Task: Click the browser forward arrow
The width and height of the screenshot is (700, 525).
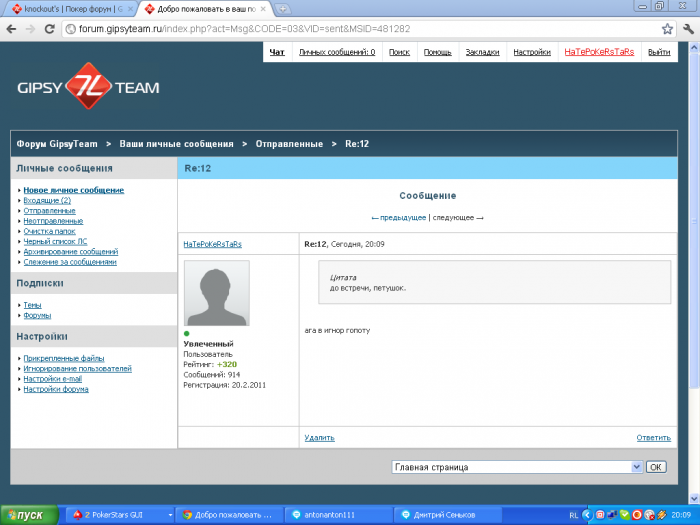Action: tap(30, 29)
